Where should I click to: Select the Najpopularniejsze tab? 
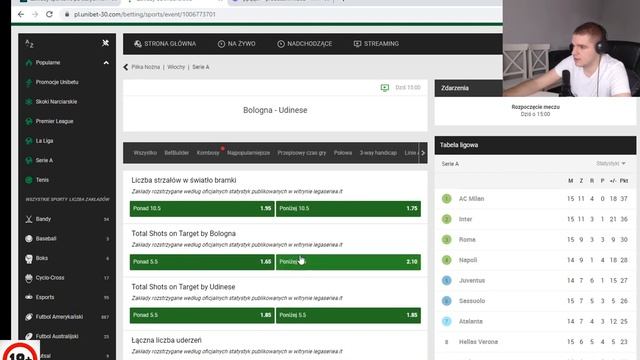point(249,153)
